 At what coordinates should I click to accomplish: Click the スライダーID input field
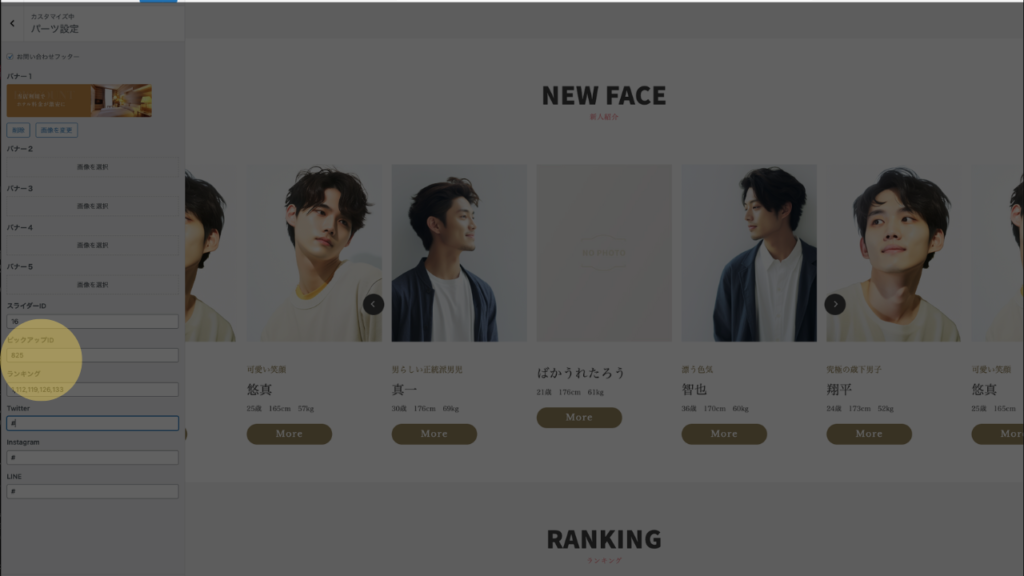coord(92,321)
